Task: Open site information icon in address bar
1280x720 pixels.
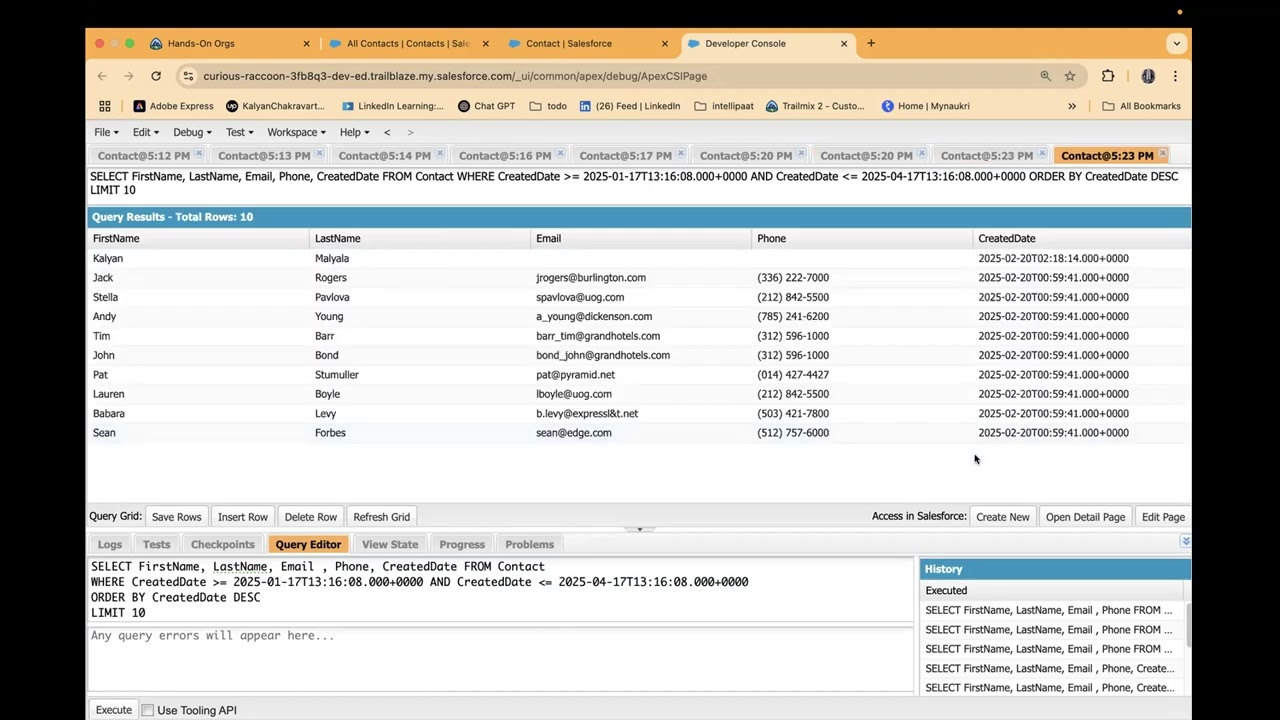Action: click(x=188, y=76)
